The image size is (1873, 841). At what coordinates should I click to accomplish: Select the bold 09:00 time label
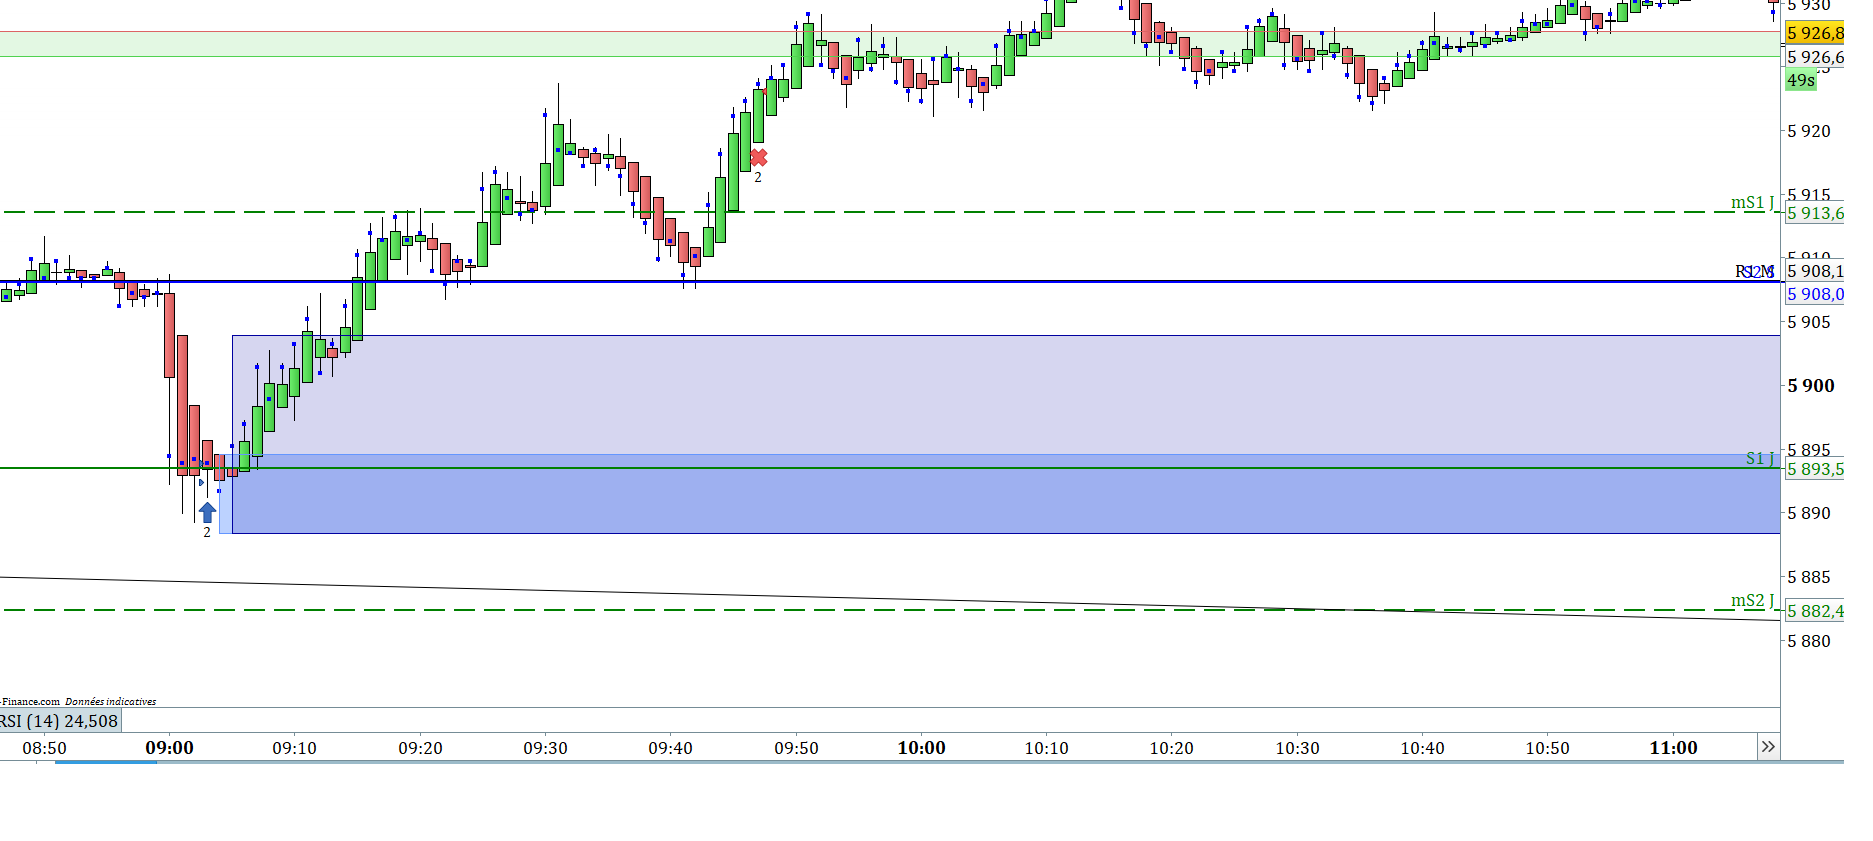170,748
